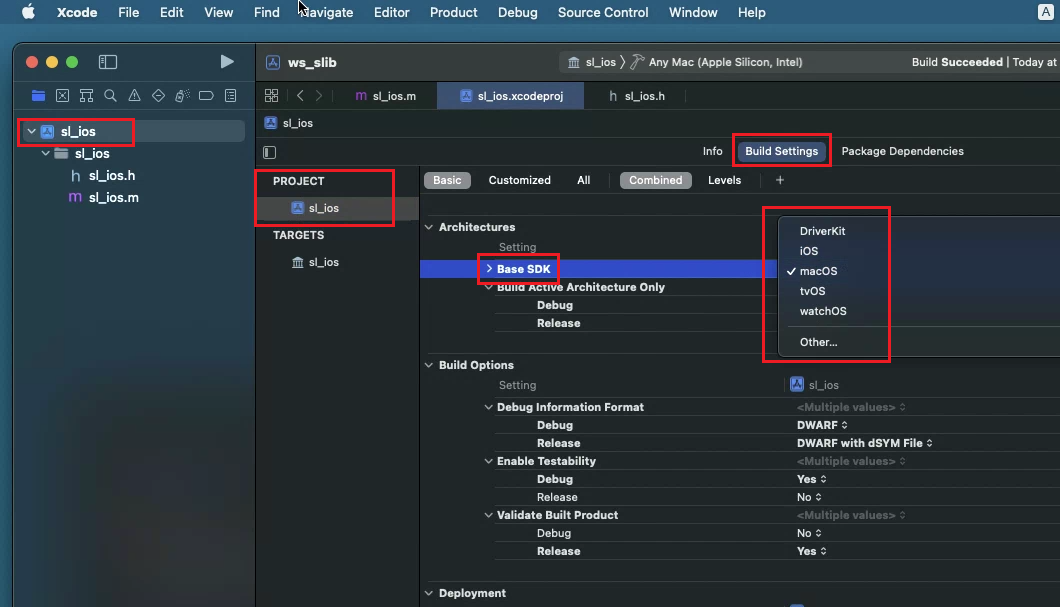Collapse the sl_ios project root
This screenshot has width=1060, height=607.
32,131
